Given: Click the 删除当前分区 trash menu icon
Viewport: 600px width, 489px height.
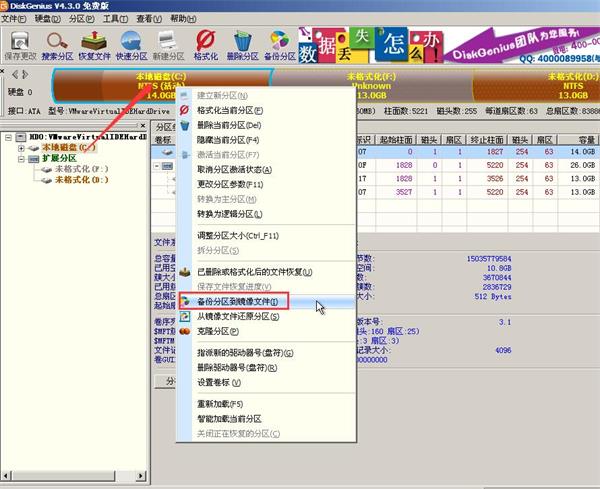Looking at the screenshot, I should click(x=185, y=125).
